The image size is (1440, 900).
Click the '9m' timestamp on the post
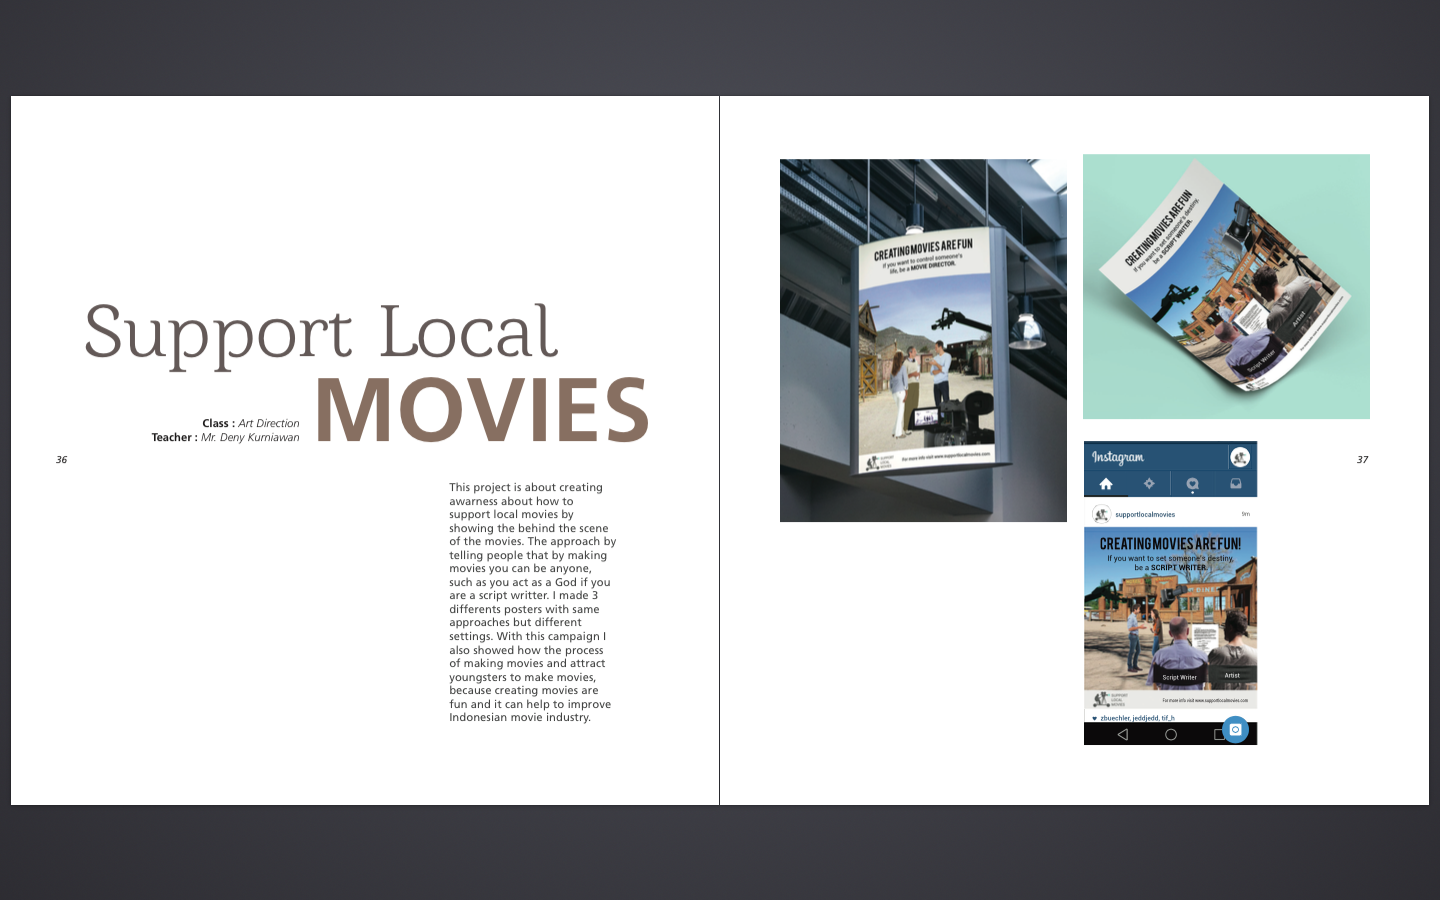coord(1245,514)
